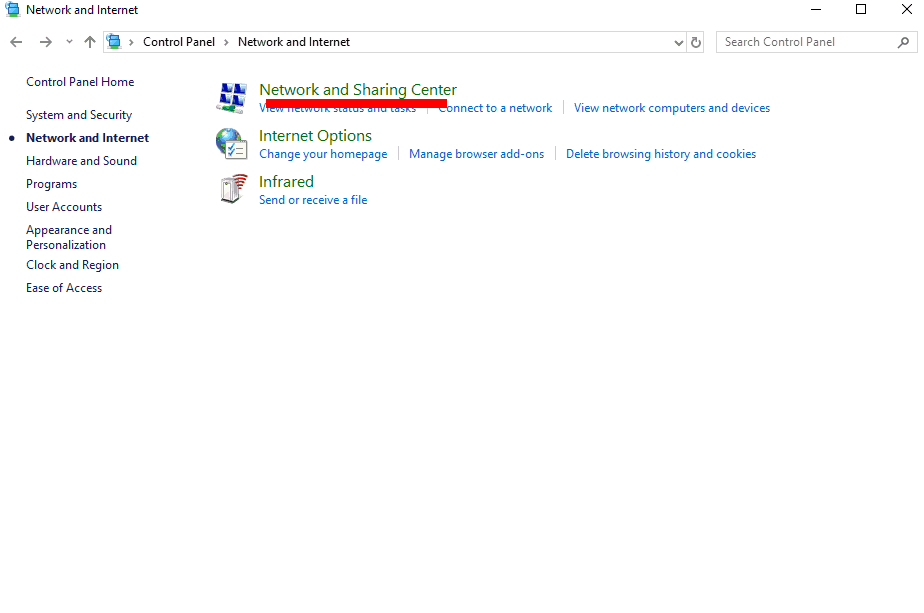Expand the address bar history dropdown

coord(679,42)
